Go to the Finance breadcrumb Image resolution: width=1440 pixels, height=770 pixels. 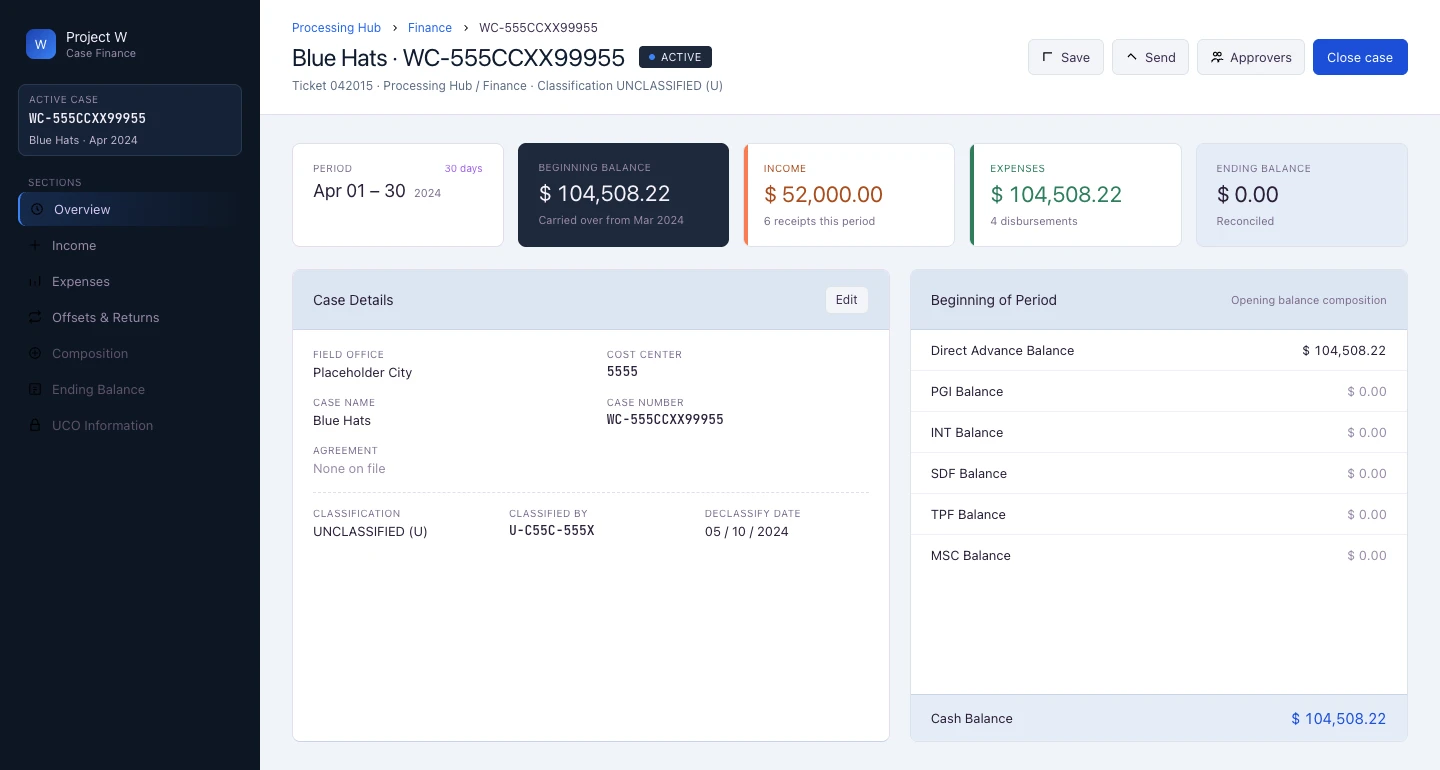pos(430,28)
